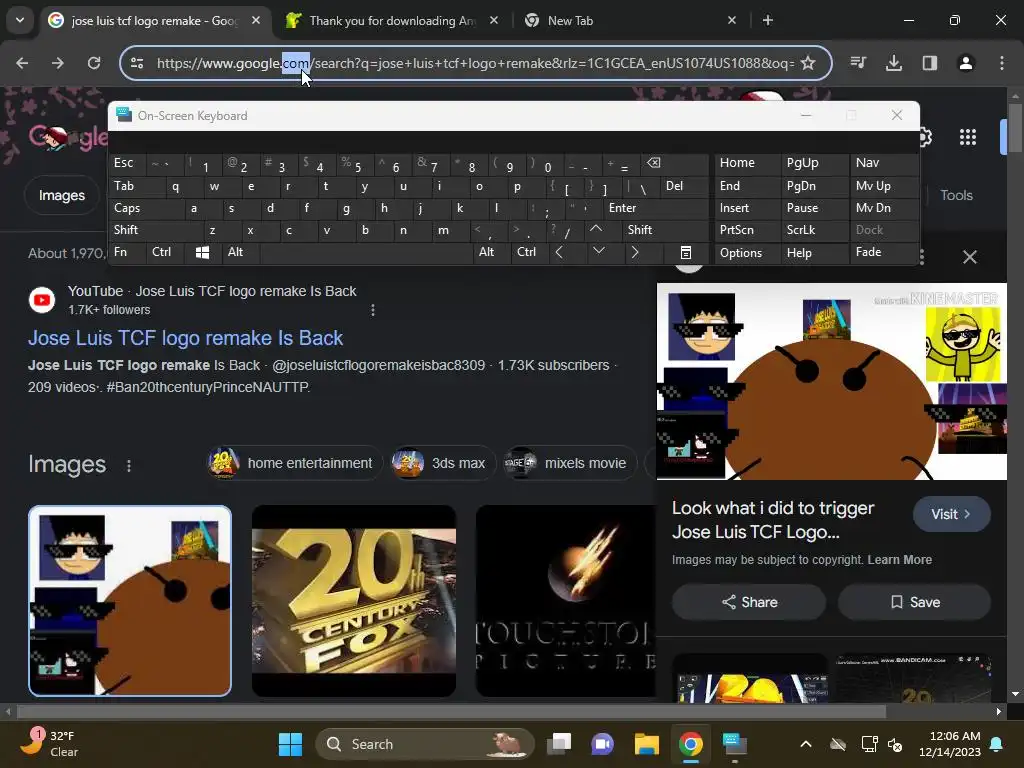
Task: Select the home entertainment chip
Action: 294,463
